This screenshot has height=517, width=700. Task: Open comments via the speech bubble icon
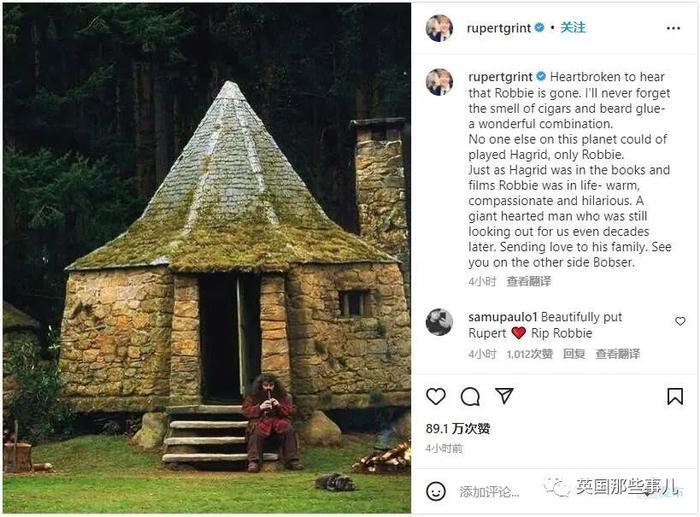pyautogui.click(x=470, y=397)
